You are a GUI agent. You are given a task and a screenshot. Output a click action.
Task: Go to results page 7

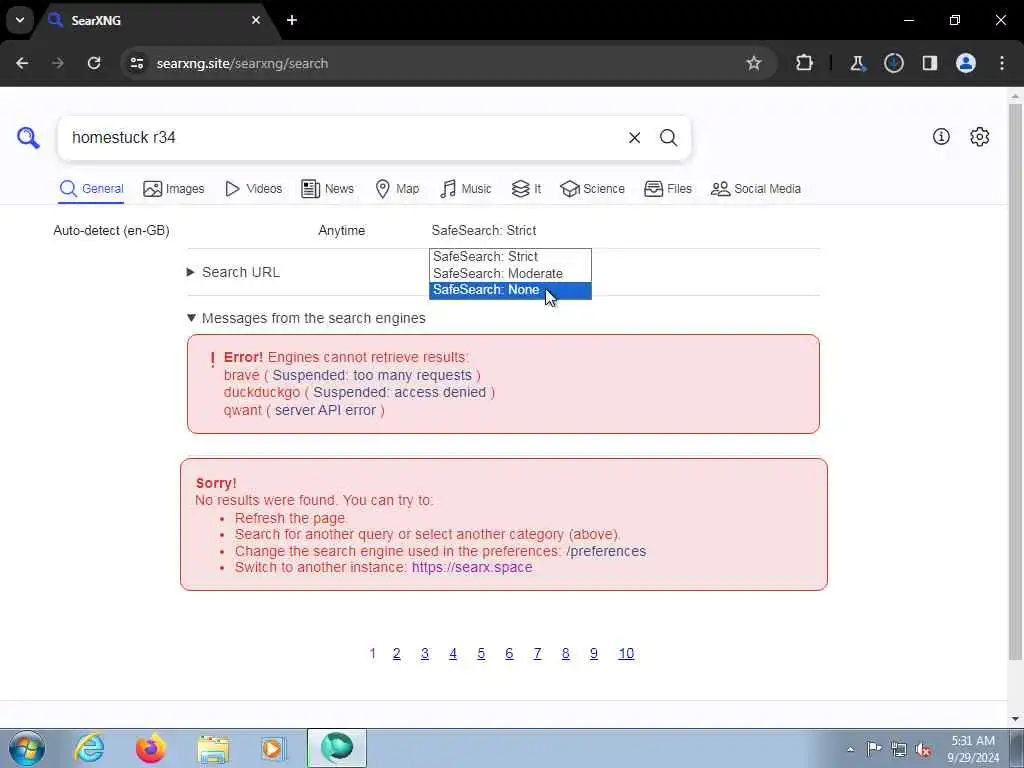click(537, 654)
